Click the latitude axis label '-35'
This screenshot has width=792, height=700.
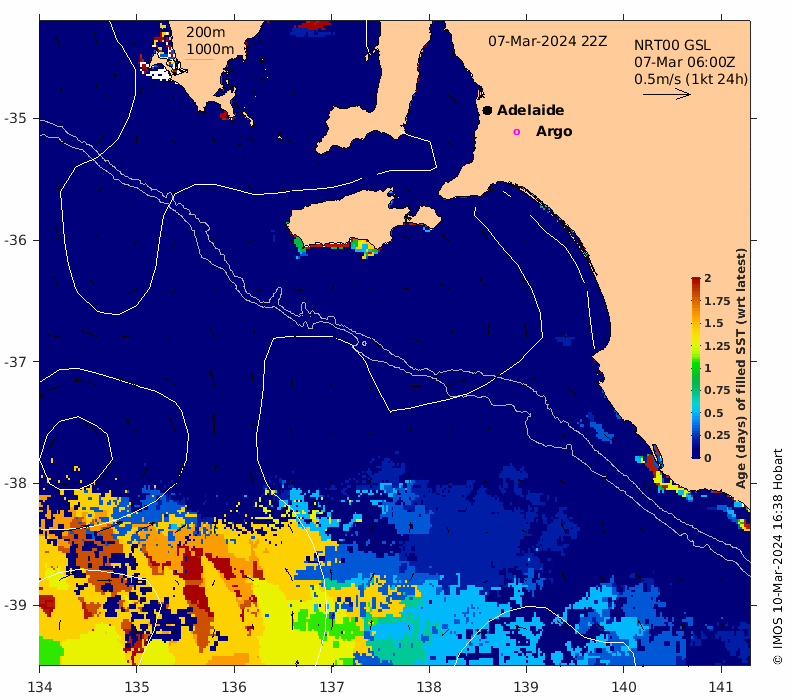pos(16,118)
